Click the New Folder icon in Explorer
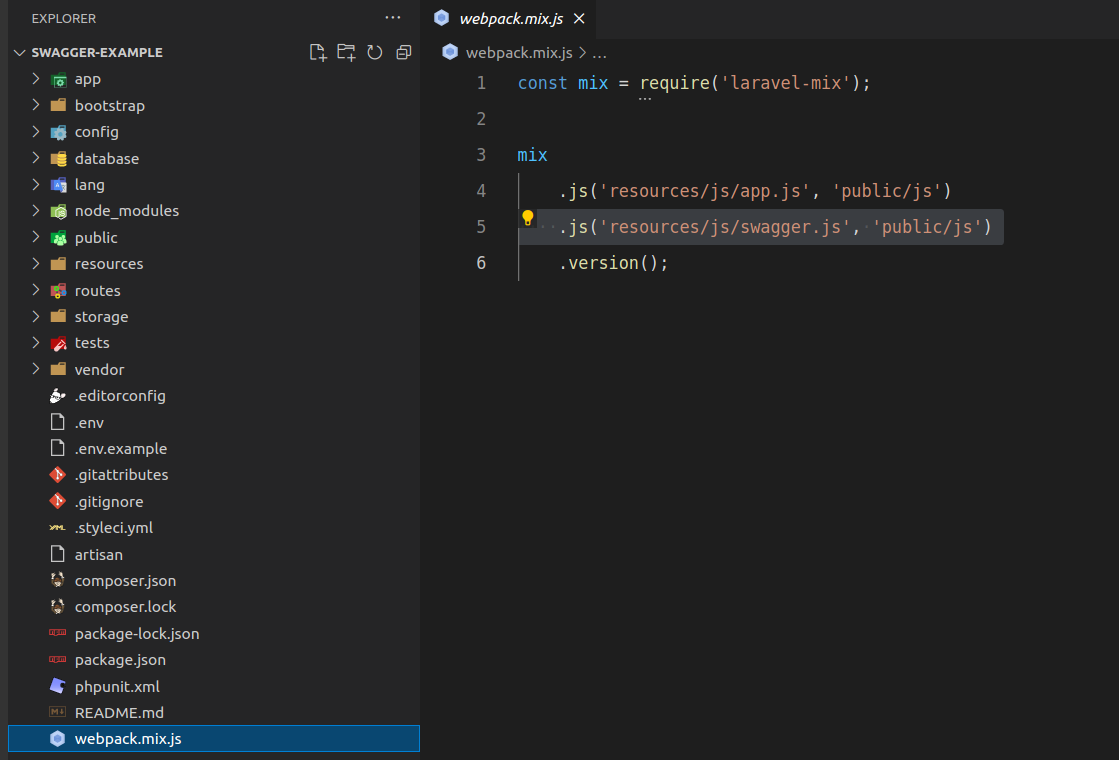 346,52
